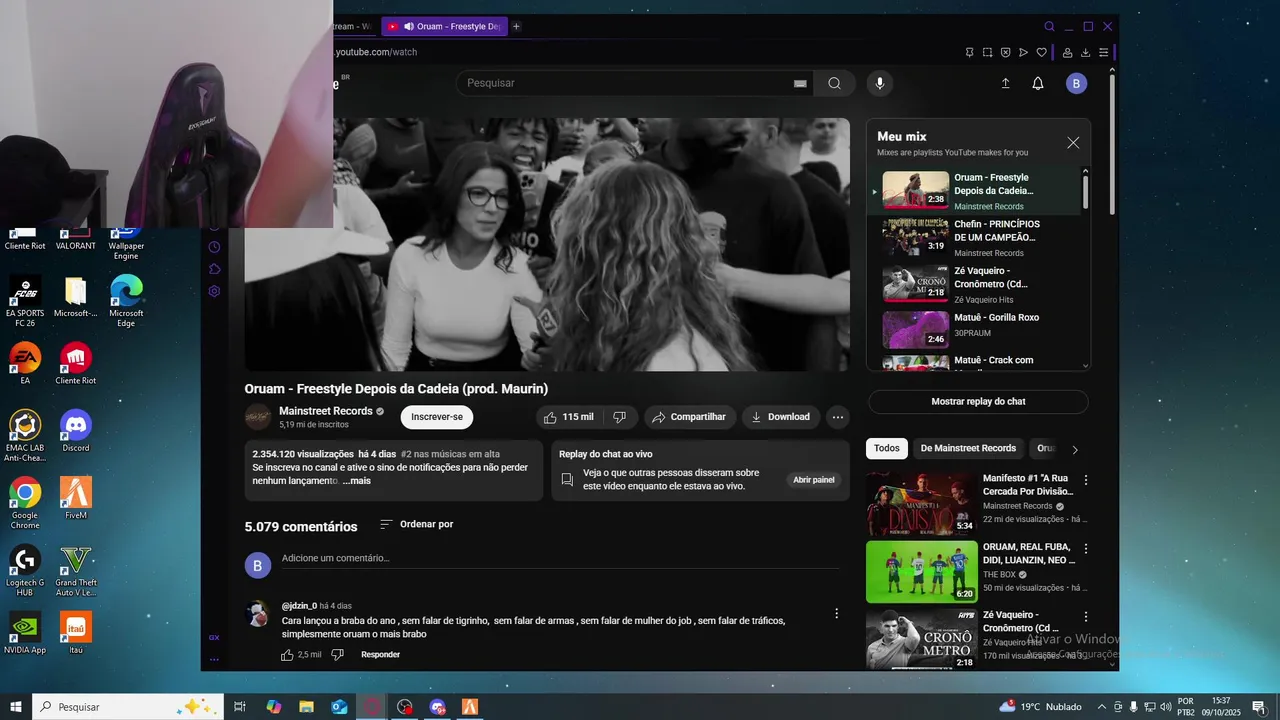
Task: Open sidebar history clock icon
Action: (214, 247)
